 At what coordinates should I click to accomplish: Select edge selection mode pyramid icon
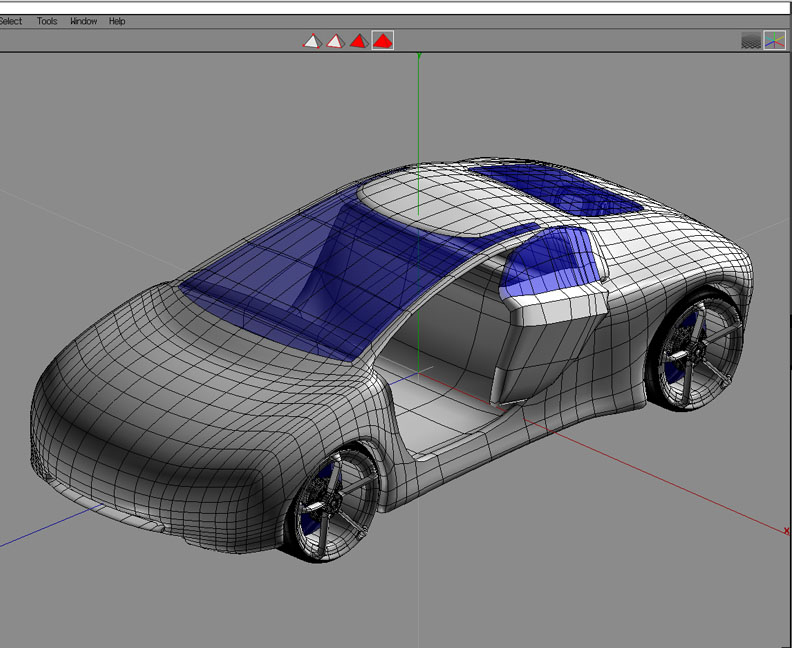(335, 41)
